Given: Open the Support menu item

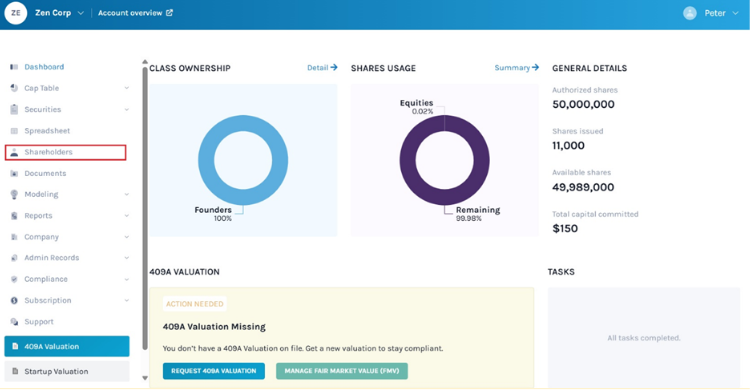Looking at the screenshot, I should (x=39, y=322).
